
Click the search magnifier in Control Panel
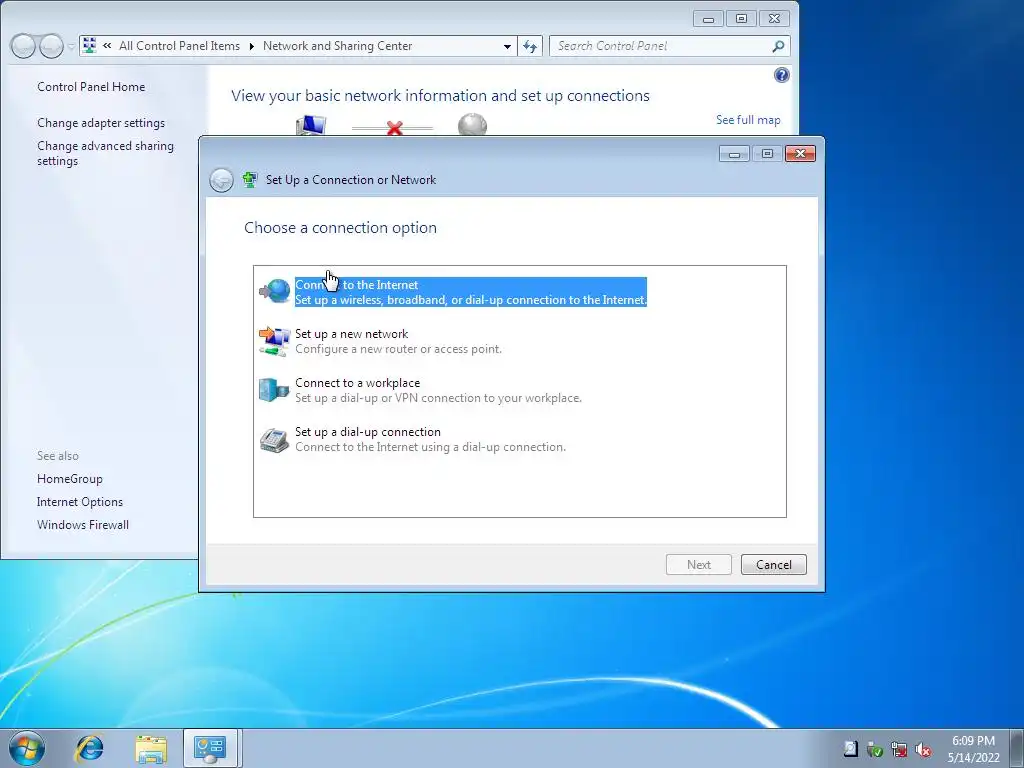click(778, 46)
